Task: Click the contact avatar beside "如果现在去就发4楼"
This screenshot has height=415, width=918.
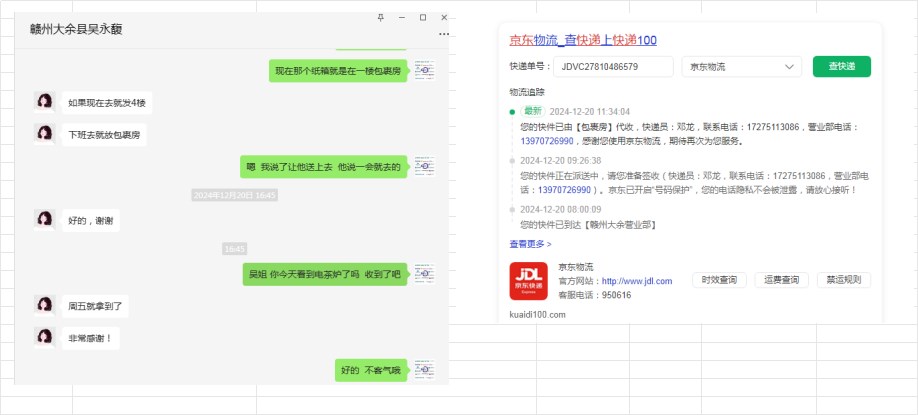Action: [44, 102]
